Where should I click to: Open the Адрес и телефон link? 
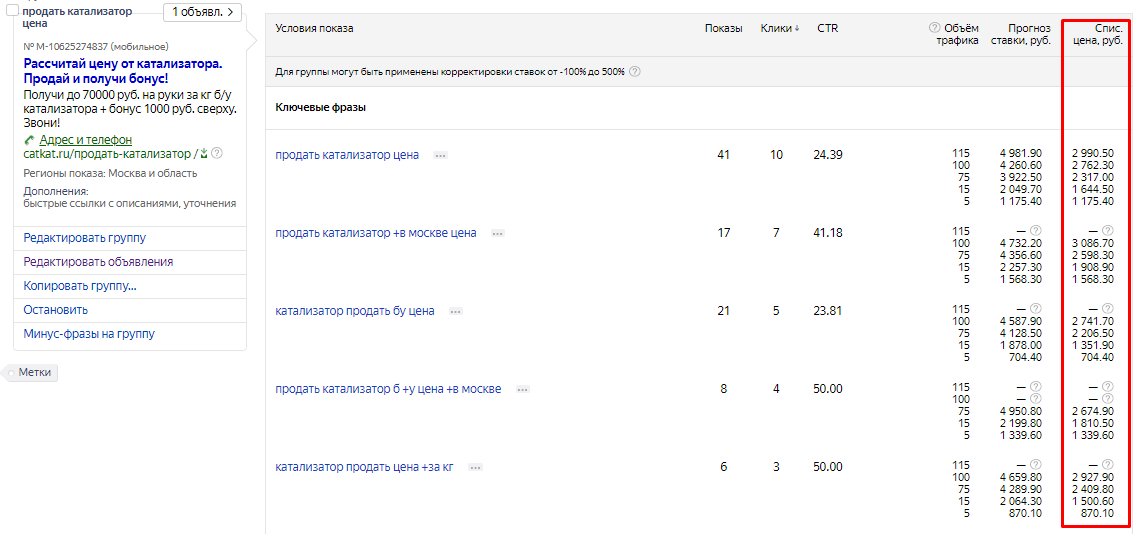click(86, 140)
